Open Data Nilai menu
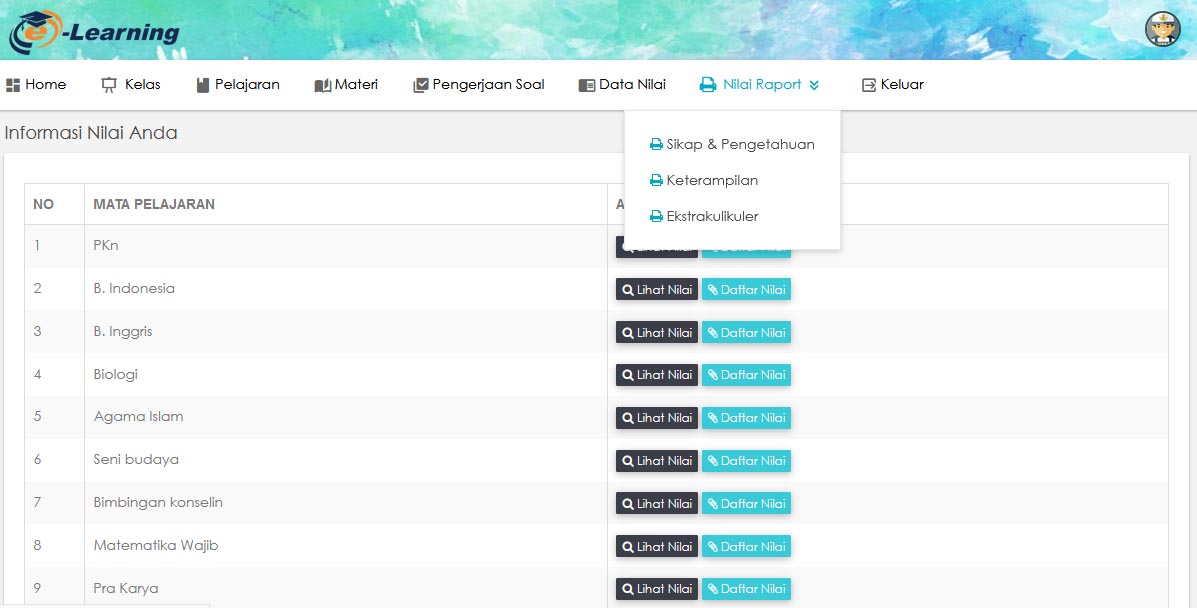 633,85
